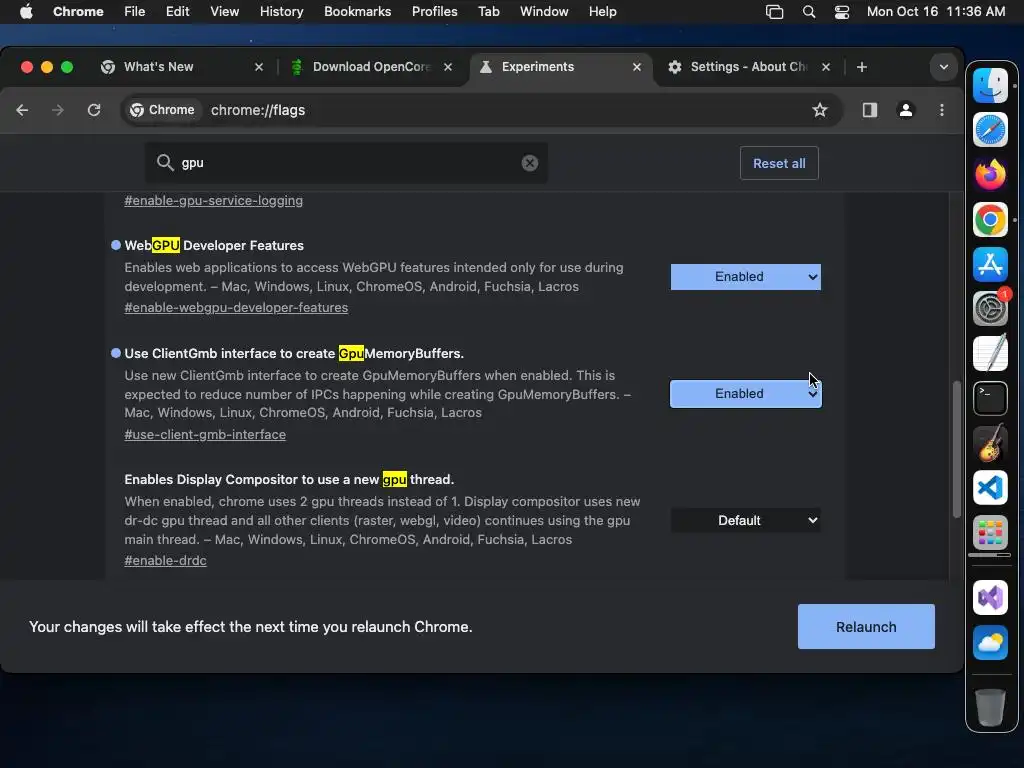This screenshot has height=768, width=1024.
Task: Open the File menu
Action: 135,12
